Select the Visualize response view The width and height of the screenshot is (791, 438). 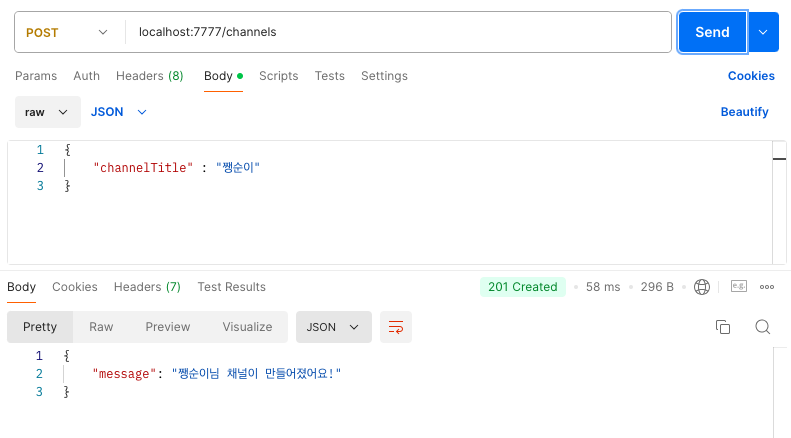click(x=247, y=327)
